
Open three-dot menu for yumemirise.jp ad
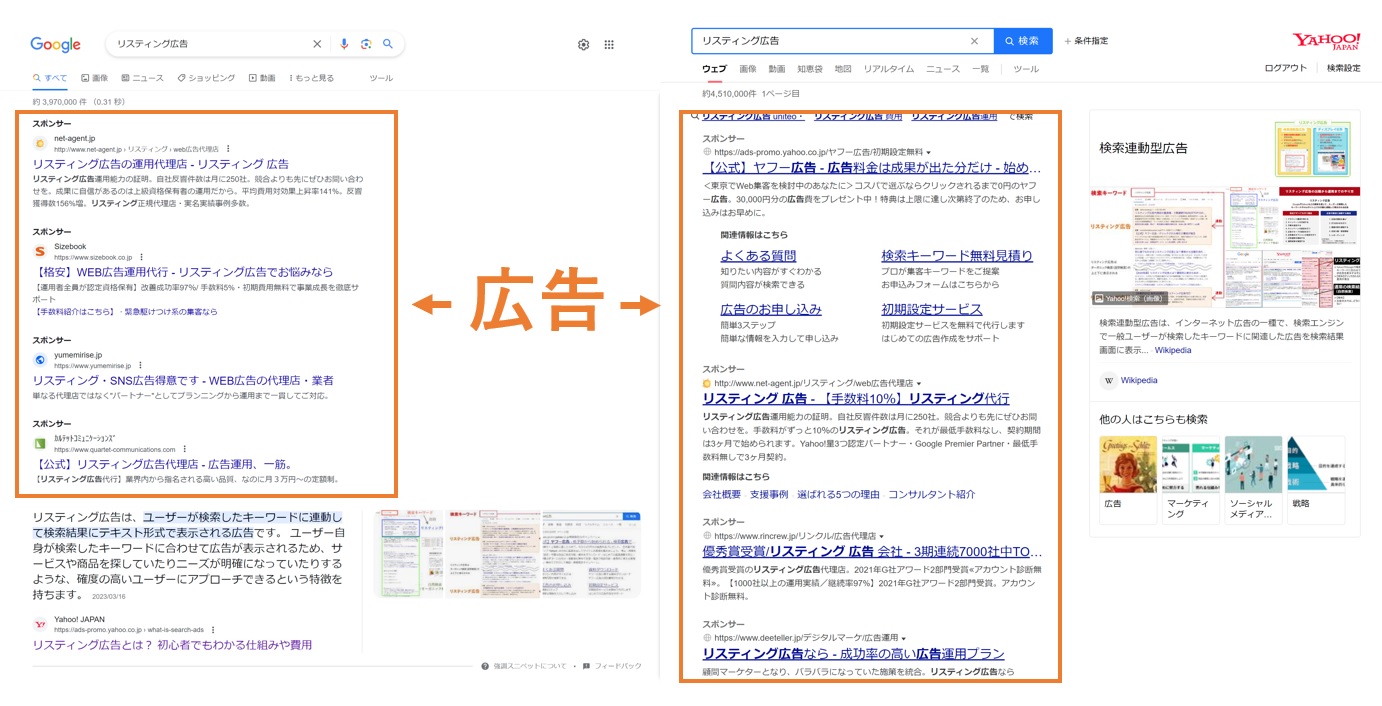point(140,366)
